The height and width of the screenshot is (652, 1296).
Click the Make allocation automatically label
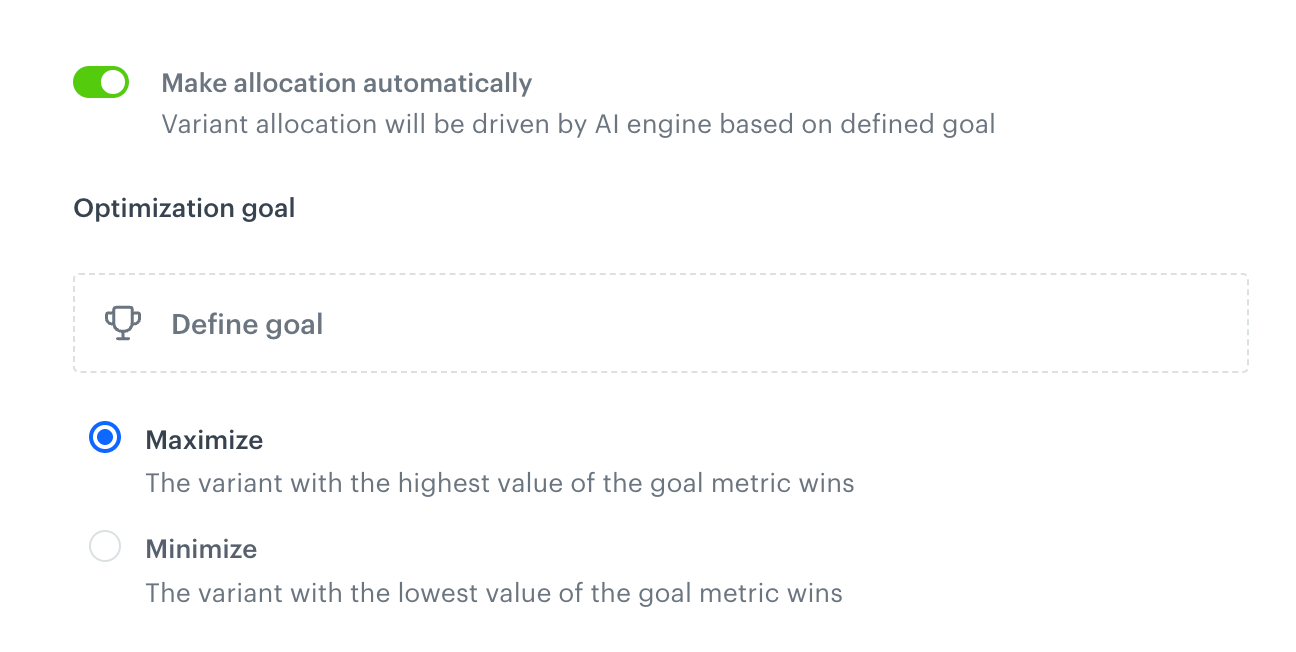click(346, 83)
